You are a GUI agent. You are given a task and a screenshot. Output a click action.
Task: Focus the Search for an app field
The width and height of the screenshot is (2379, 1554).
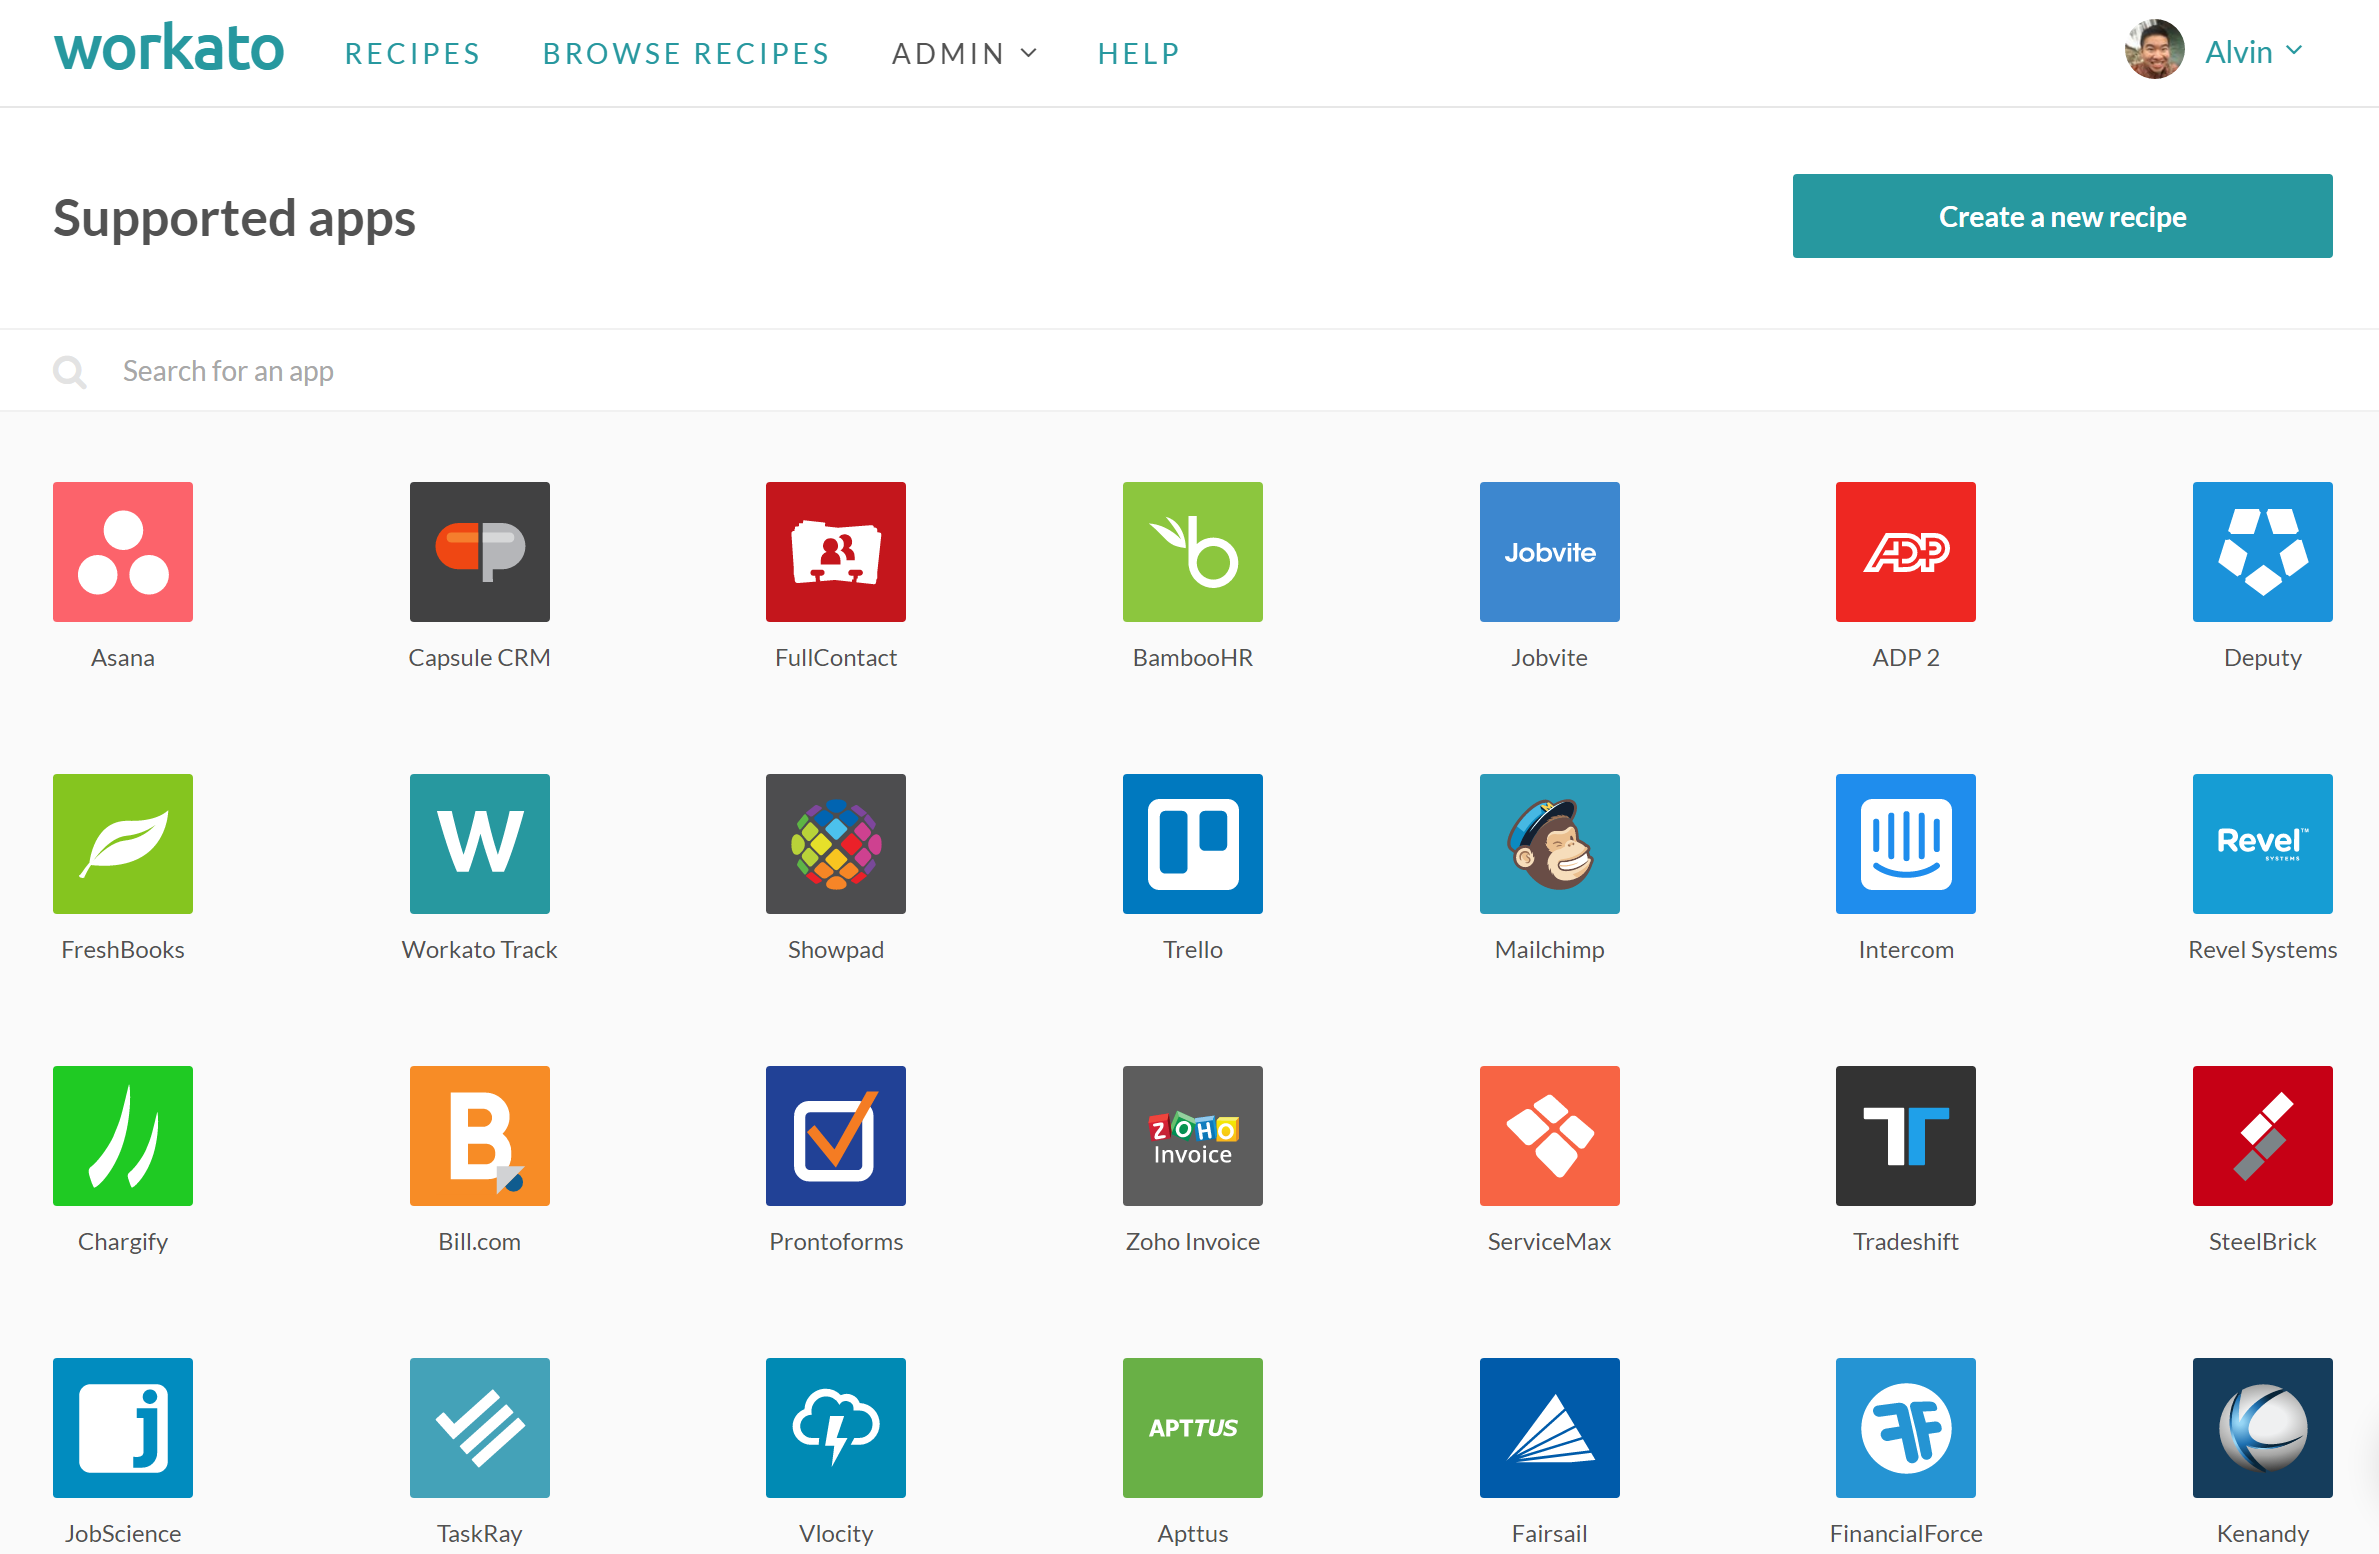[1189, 371]
